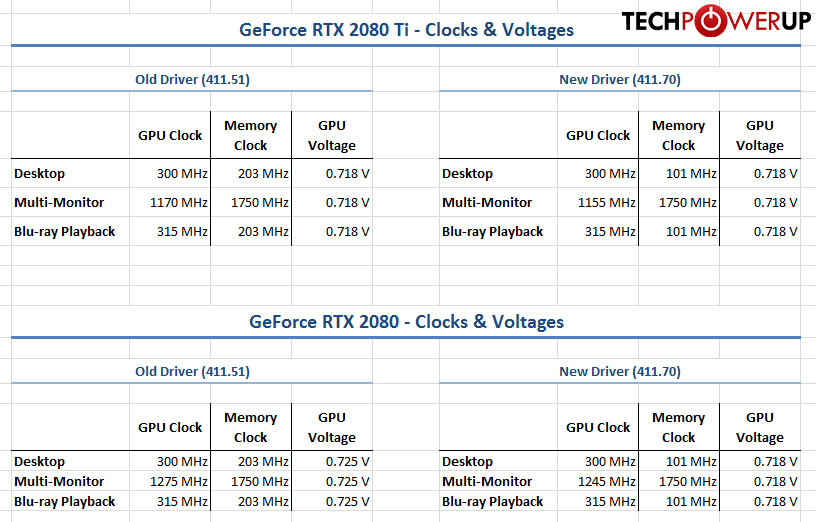Click Blu-ray Playback label in 2080 Ti new driver table
The height and width of the screenshot is (522, 816).
492,232
